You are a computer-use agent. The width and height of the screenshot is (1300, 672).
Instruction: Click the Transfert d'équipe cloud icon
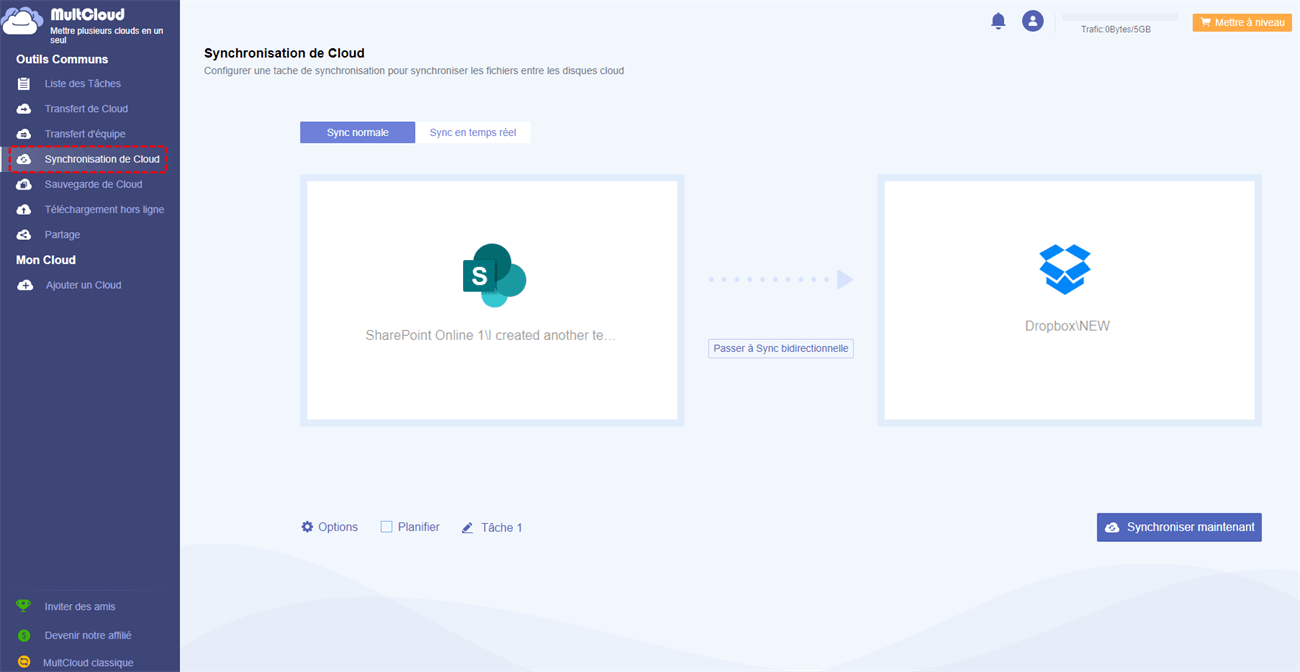24,134
